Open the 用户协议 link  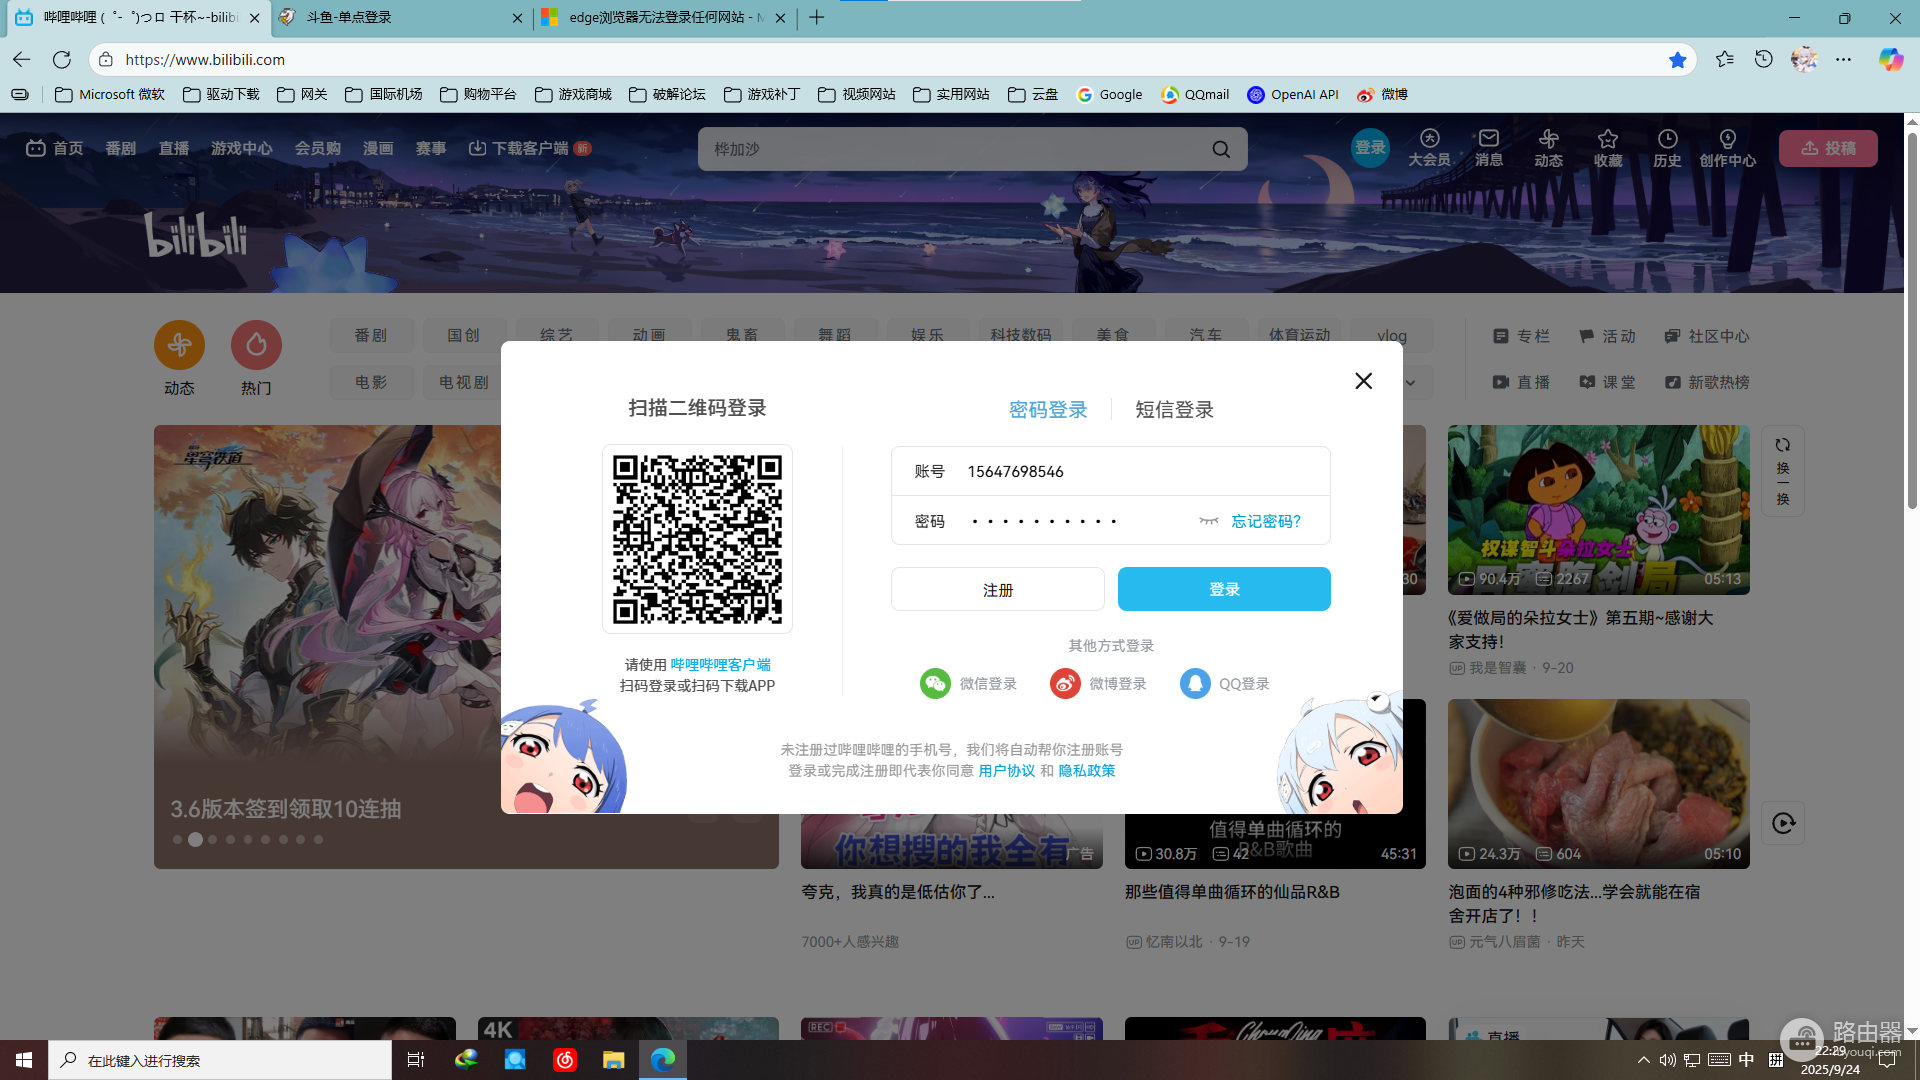coord(1006,771)
